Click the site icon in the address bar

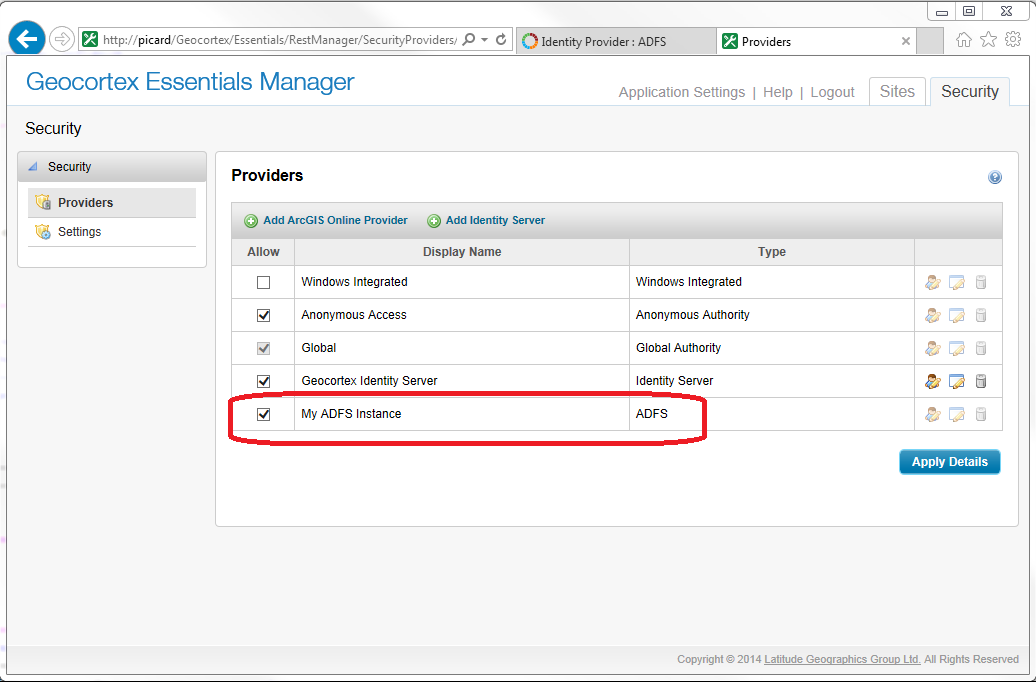tap(91, 40)
